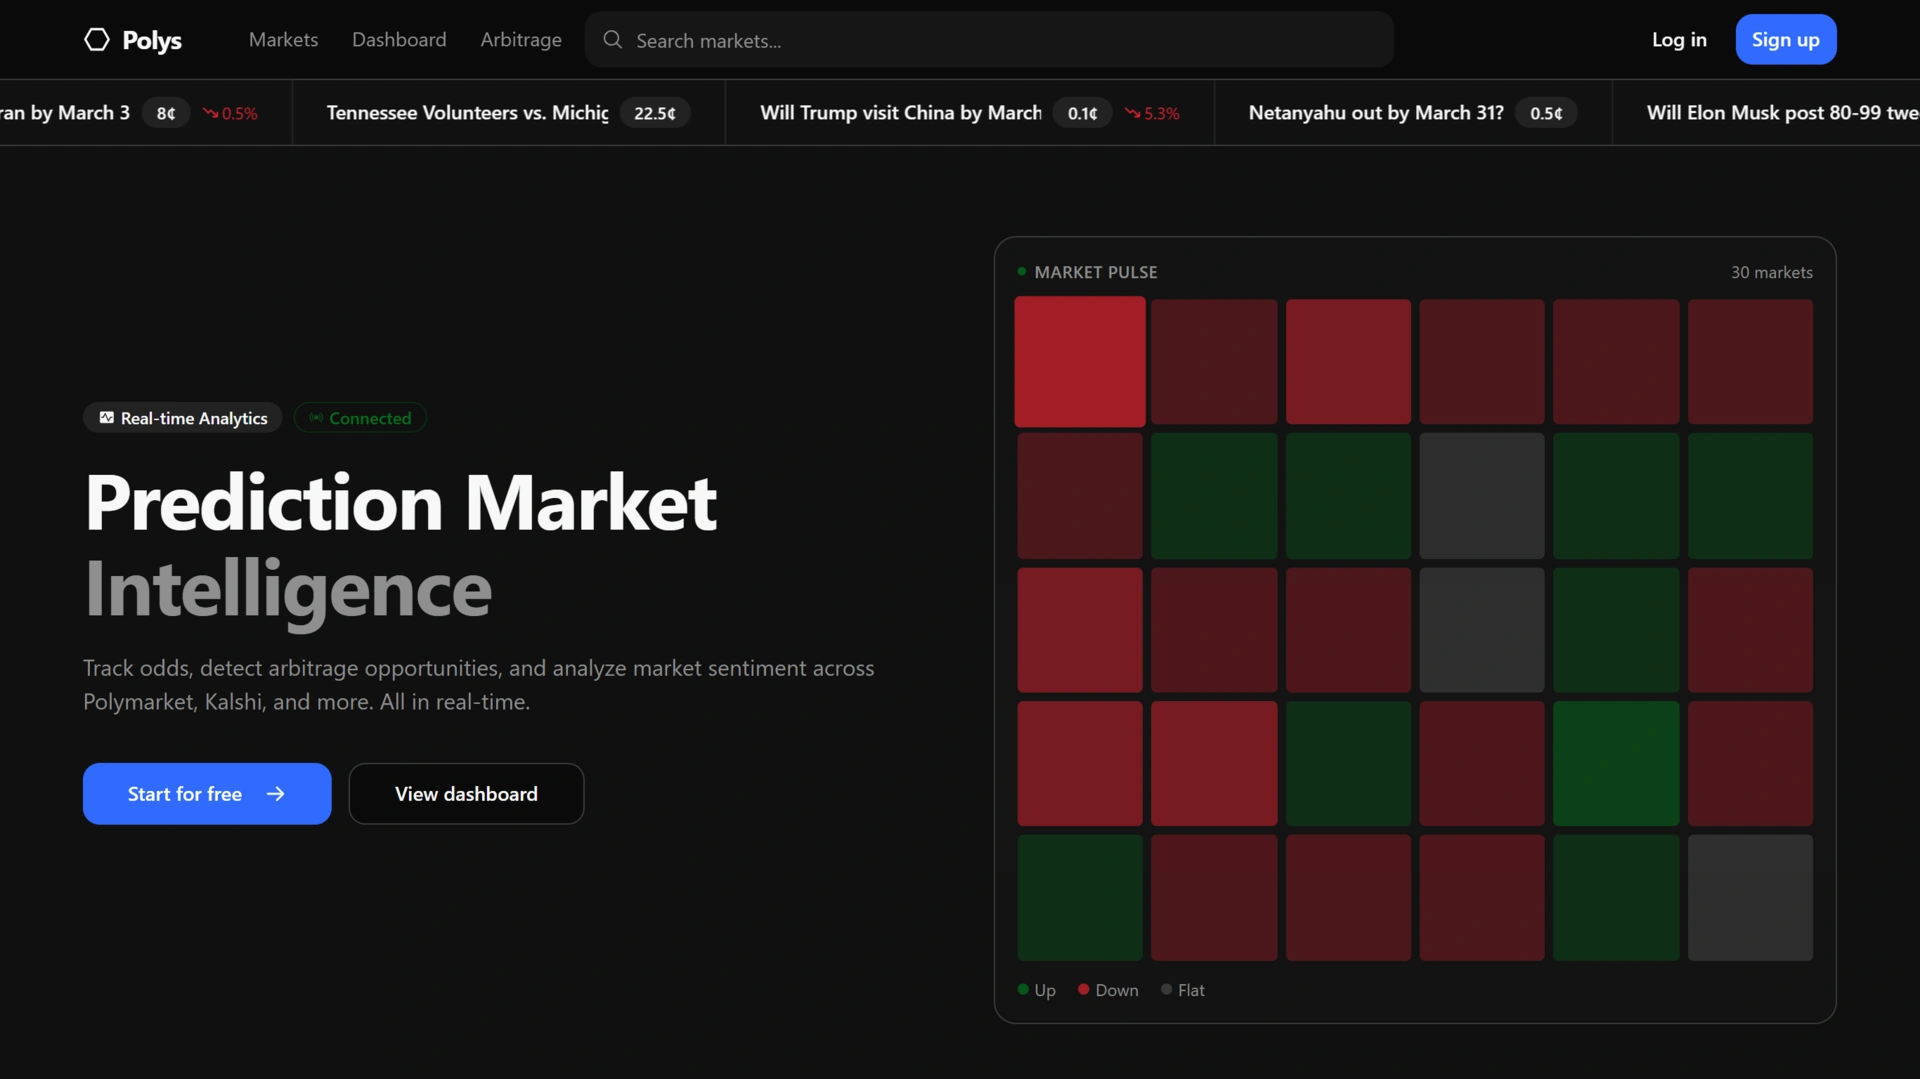
Task: Click the Log in link
Action: (1679, 40)
